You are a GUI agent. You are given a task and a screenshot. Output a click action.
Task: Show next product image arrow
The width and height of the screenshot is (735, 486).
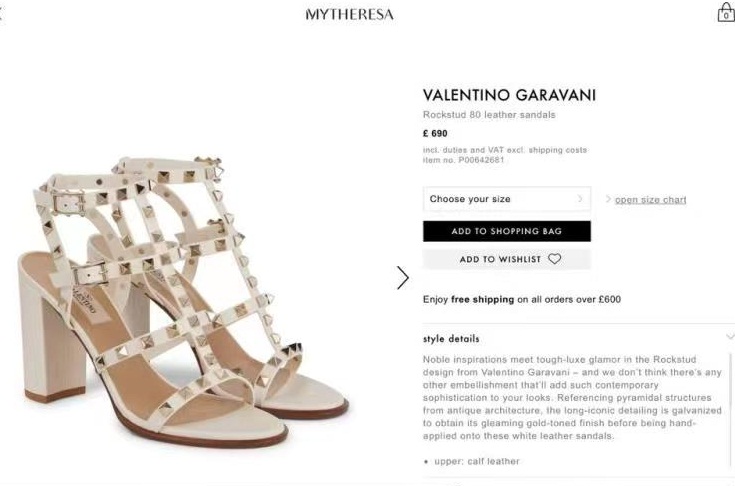click(x=403, y=277)
